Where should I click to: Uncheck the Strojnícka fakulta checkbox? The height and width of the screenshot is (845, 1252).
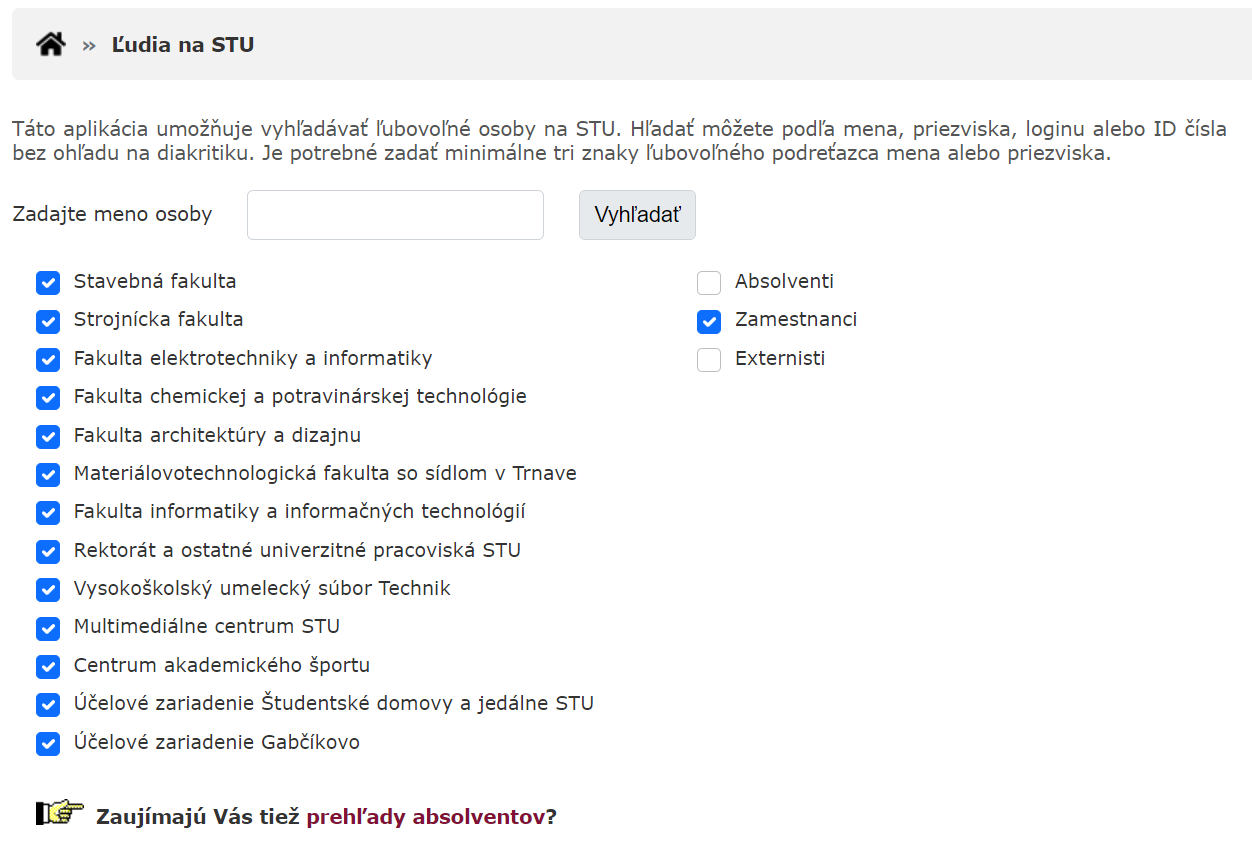48,321
